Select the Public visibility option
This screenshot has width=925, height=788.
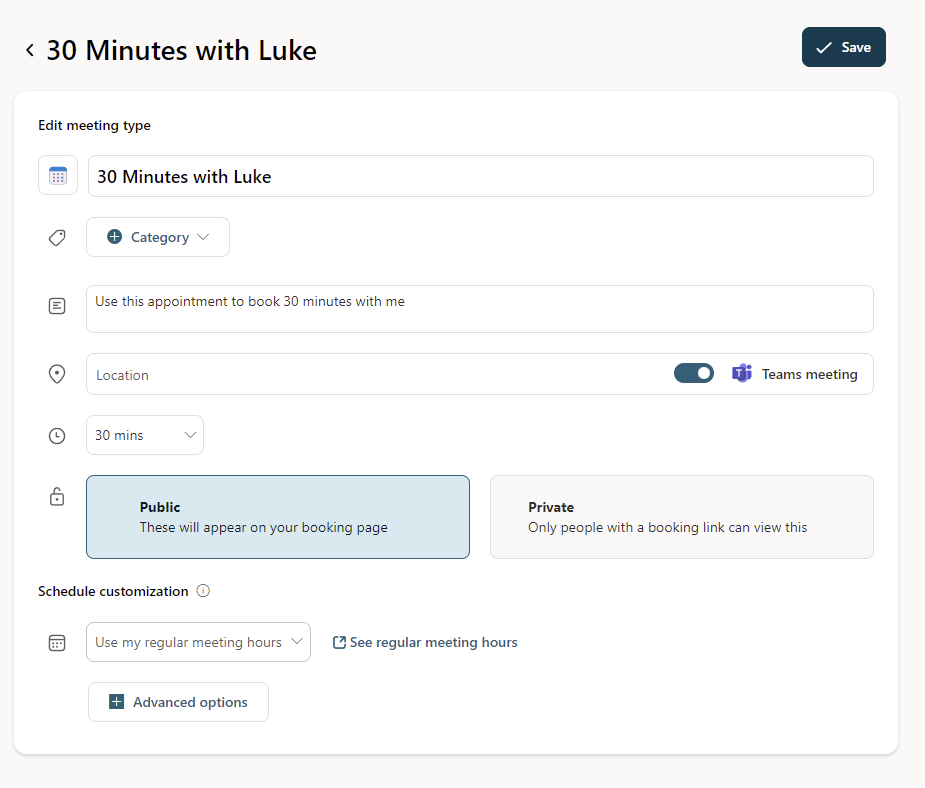click(278, 516)
